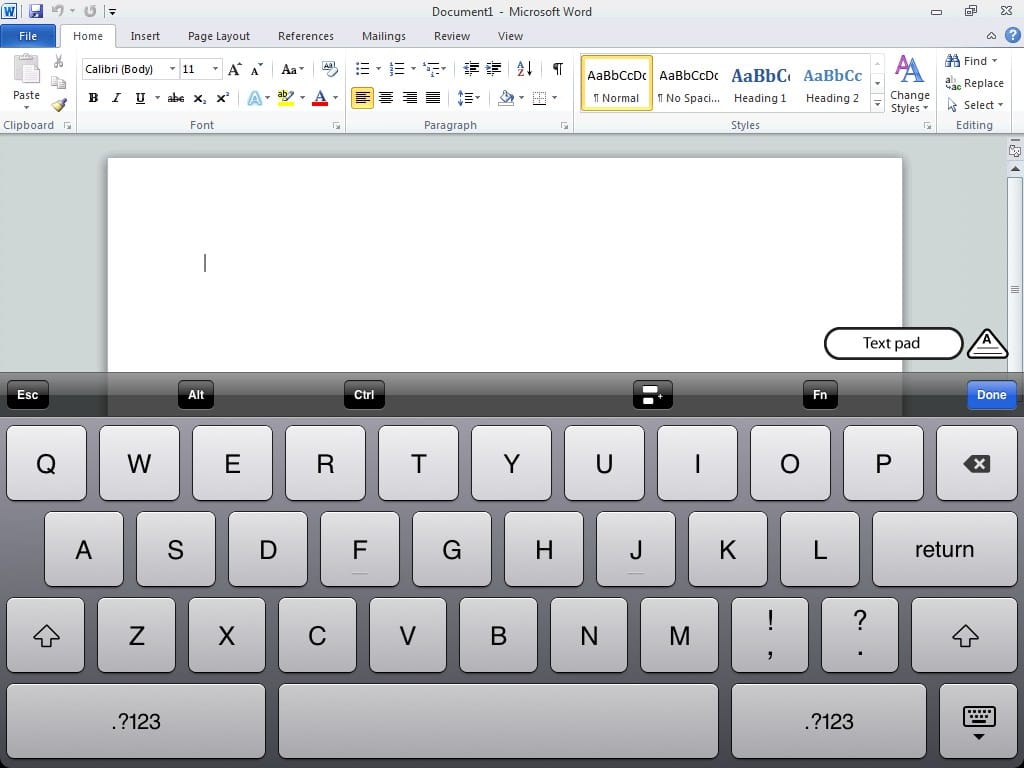1024x768 pixels.
Task: Toggle Italic formatting
Action: tap(116, 98)
